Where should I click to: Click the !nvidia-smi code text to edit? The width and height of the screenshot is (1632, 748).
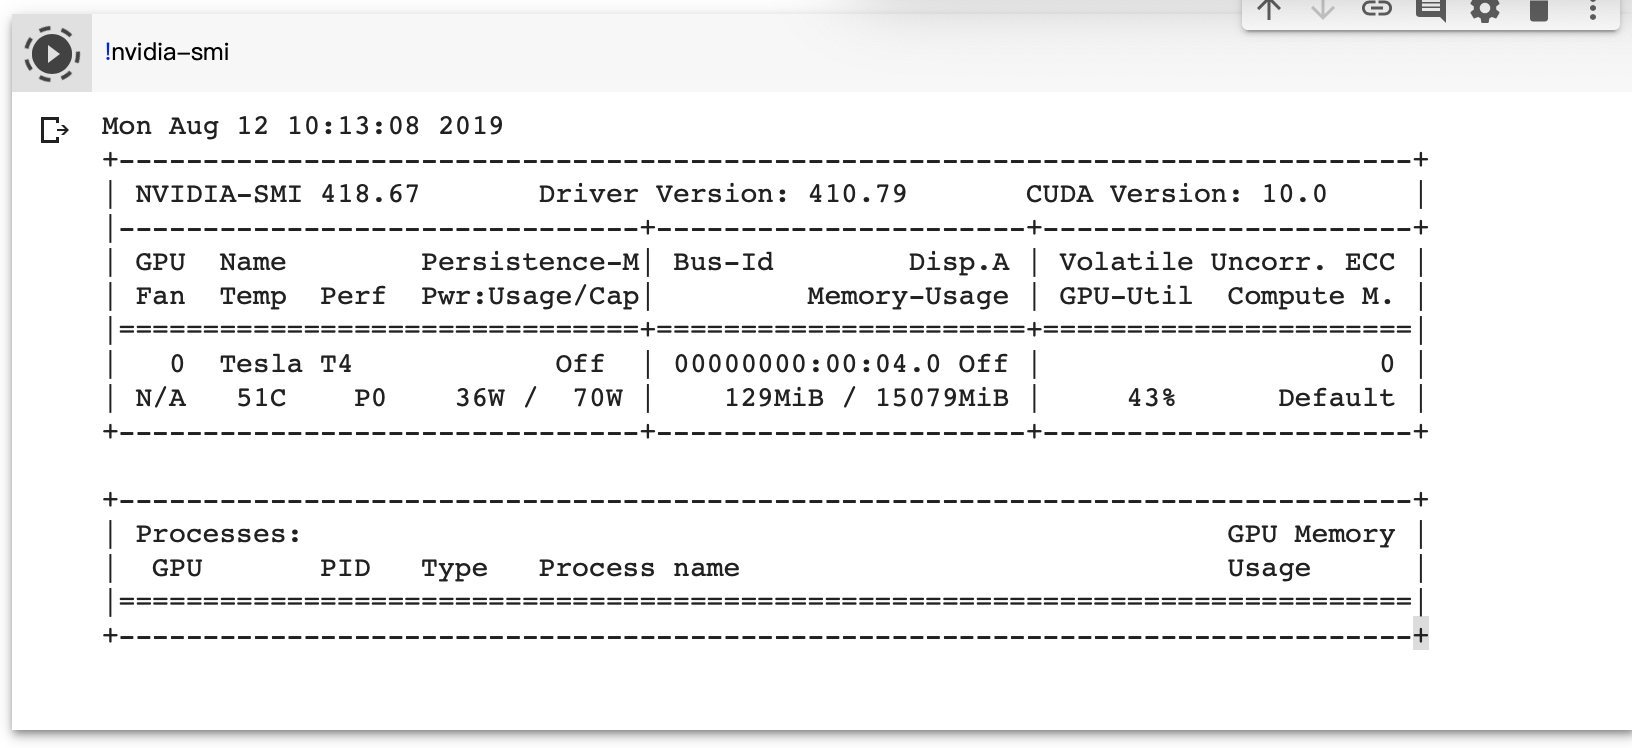168,53
